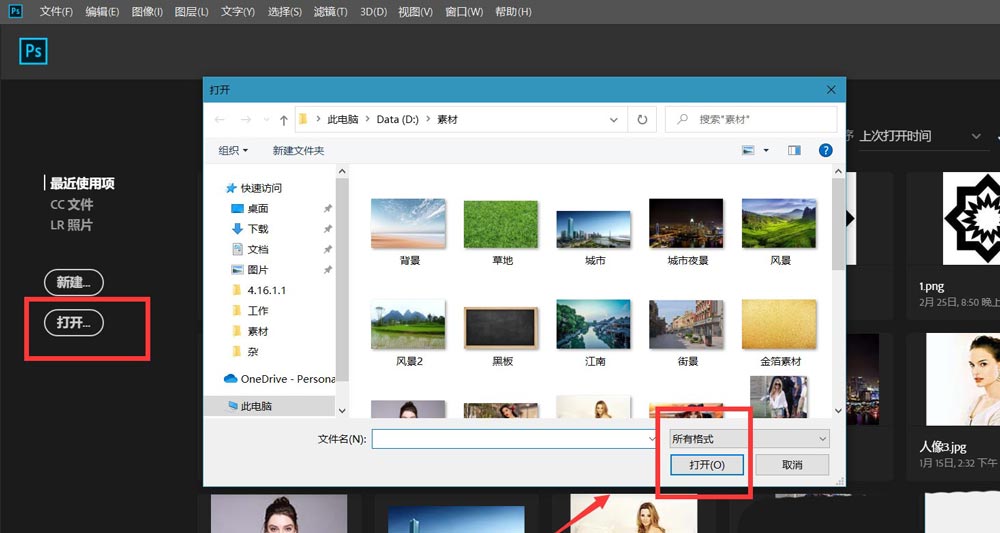Expand the file name history dropdown
This screenshot has width=1000, height=533.
point(652,439)
